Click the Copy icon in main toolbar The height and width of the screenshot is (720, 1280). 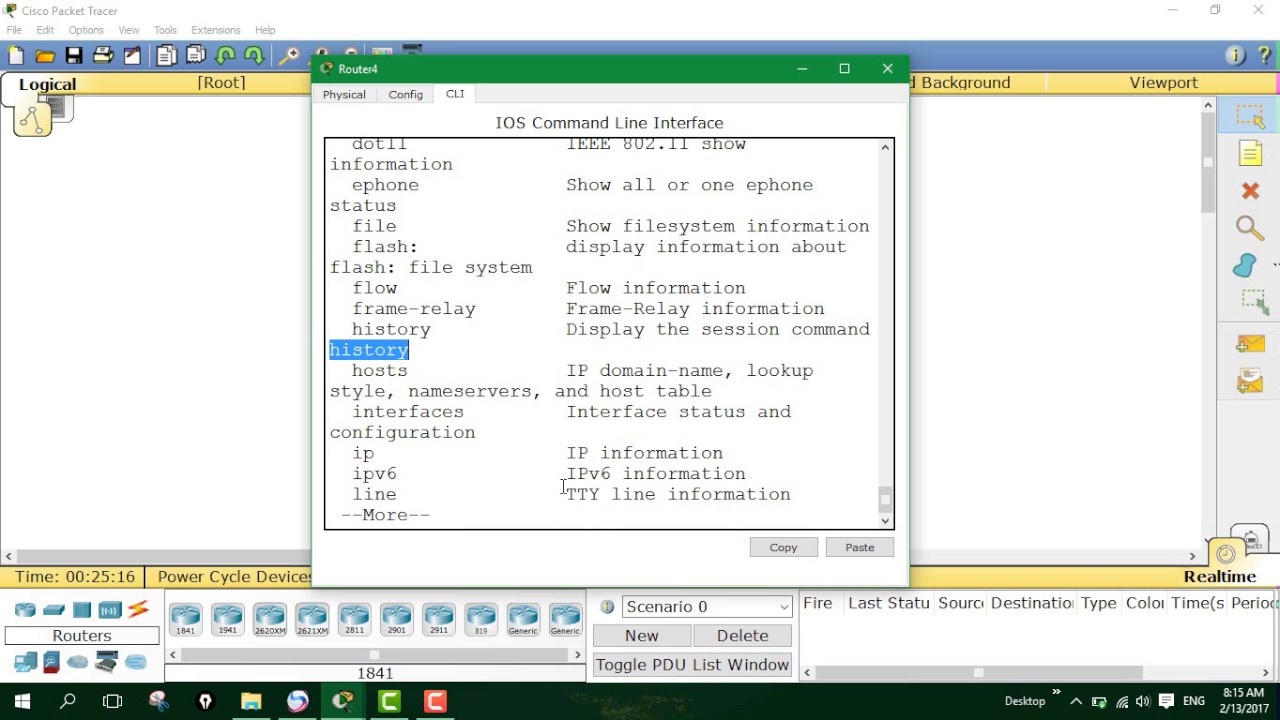click(166, 56)
